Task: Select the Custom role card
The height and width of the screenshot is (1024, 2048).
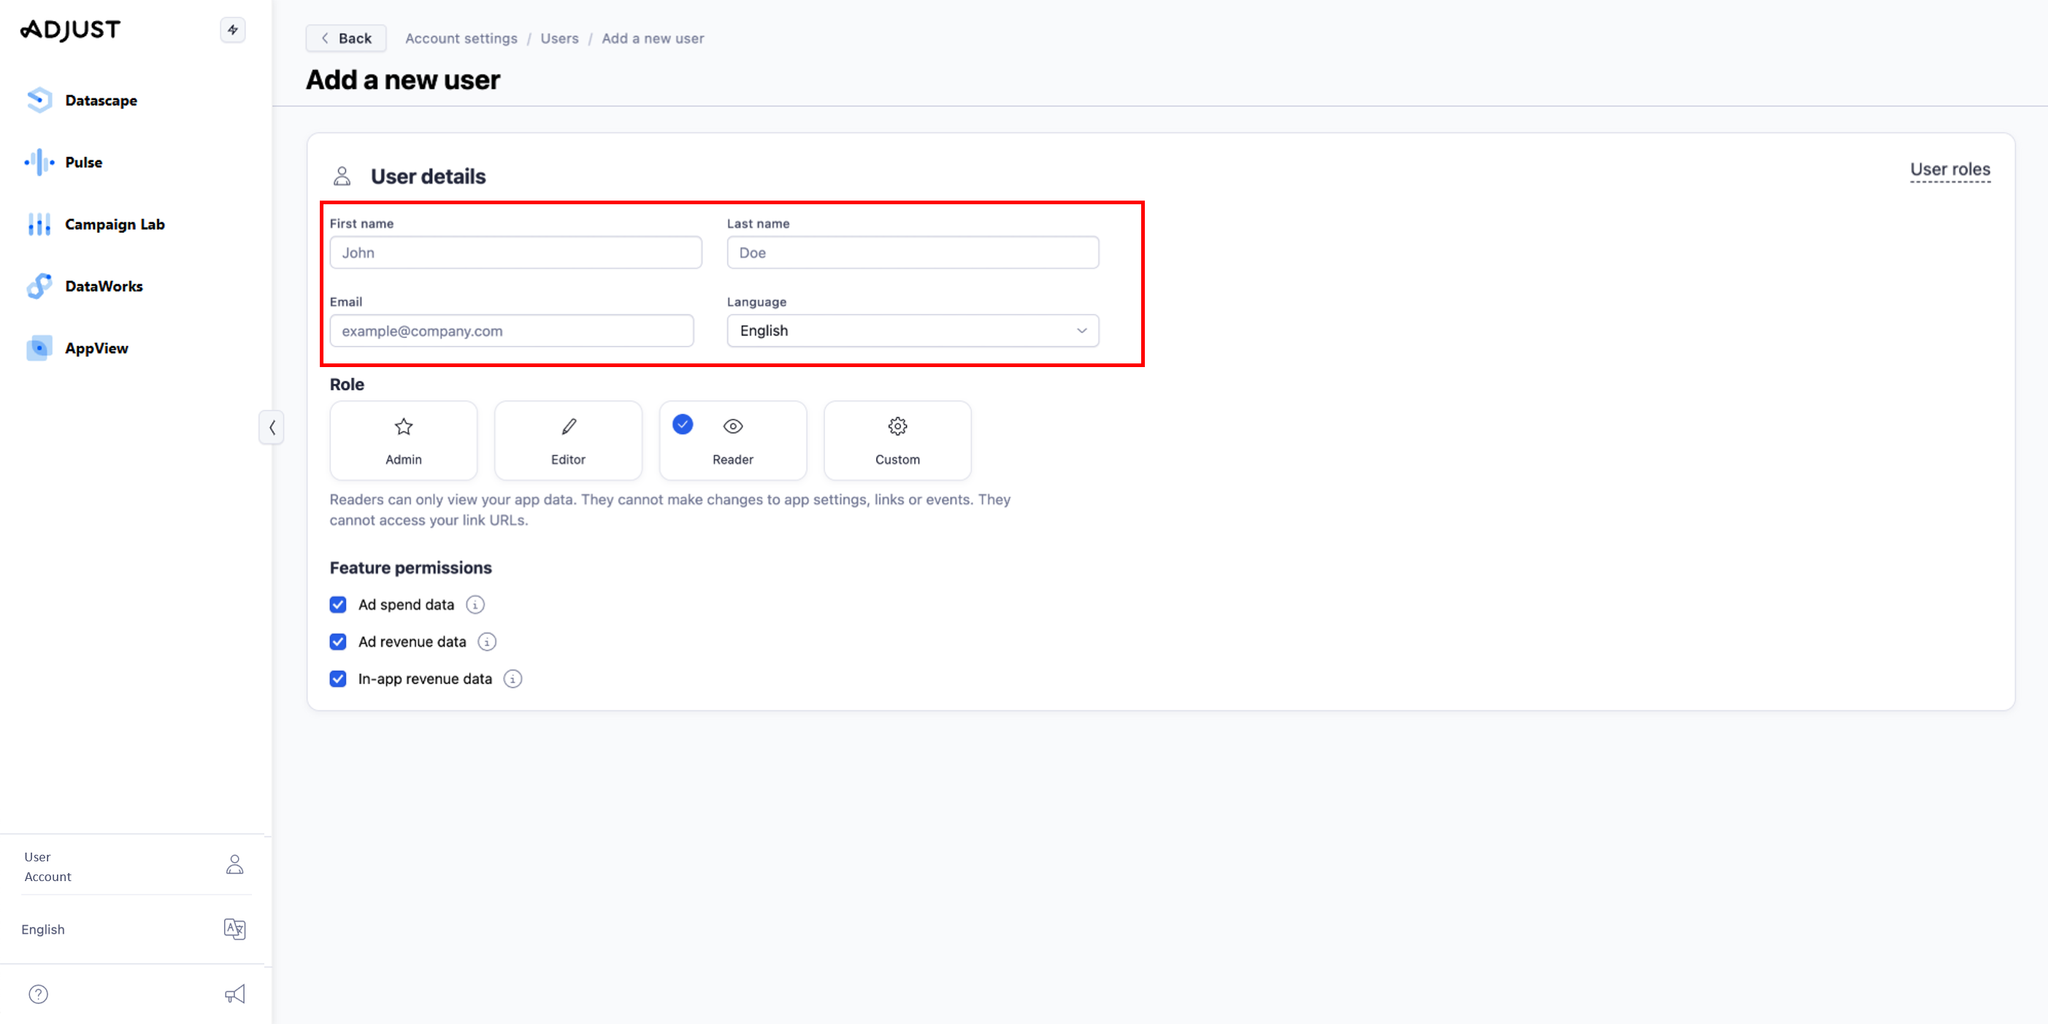Action: click(897, 441)
